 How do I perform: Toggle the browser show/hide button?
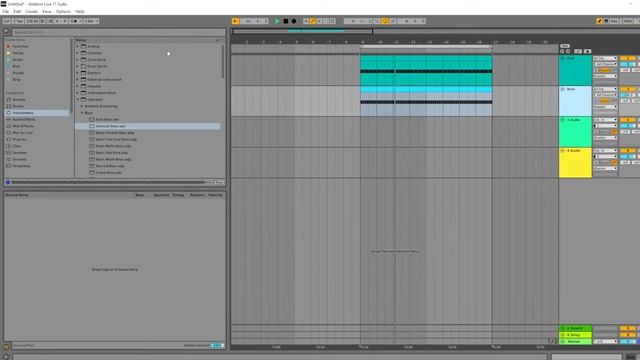coord(6,31)
